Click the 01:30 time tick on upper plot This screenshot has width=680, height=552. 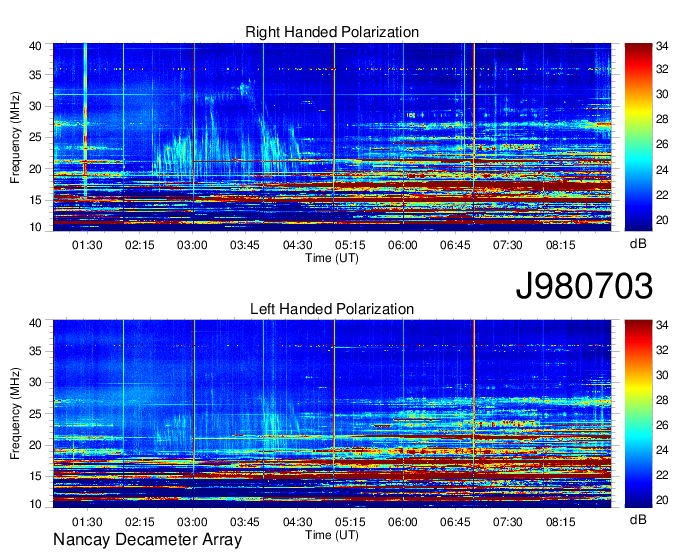87,245
